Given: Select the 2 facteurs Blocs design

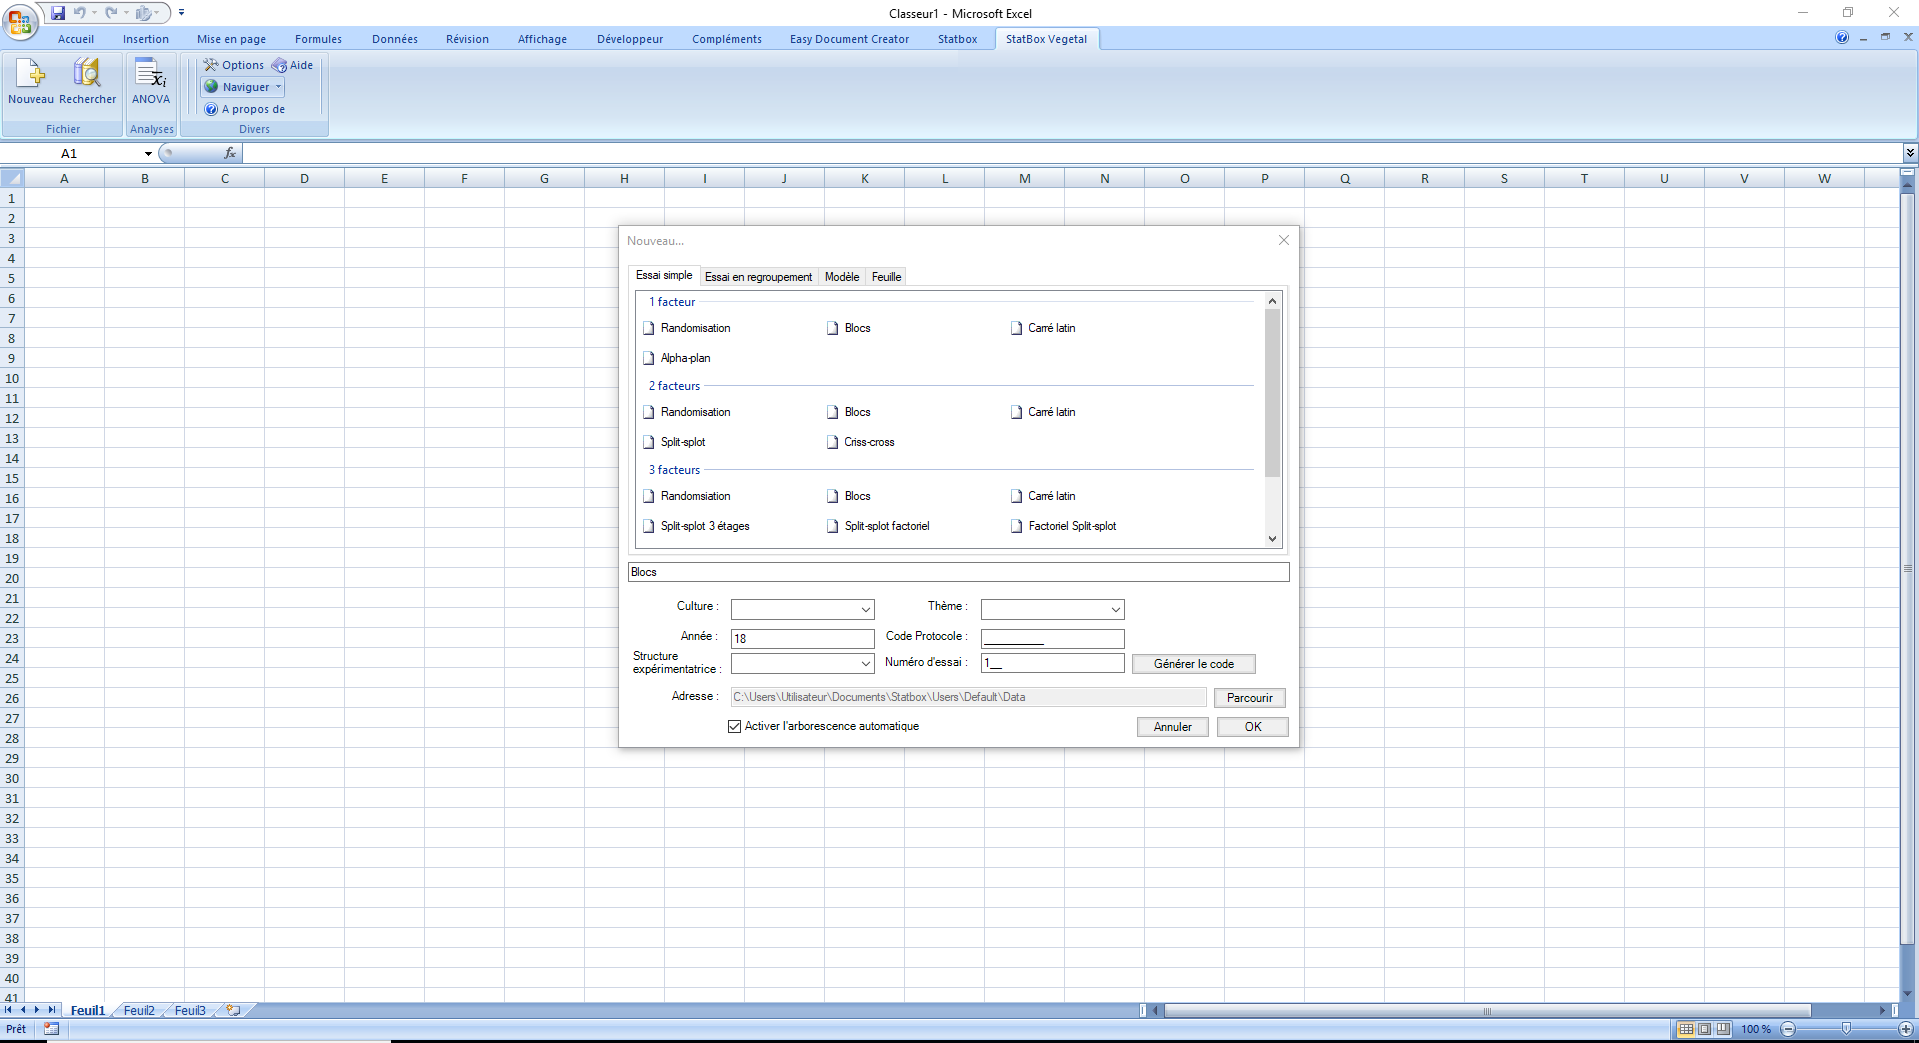Looking at the screenshot, I should (849, 412).
